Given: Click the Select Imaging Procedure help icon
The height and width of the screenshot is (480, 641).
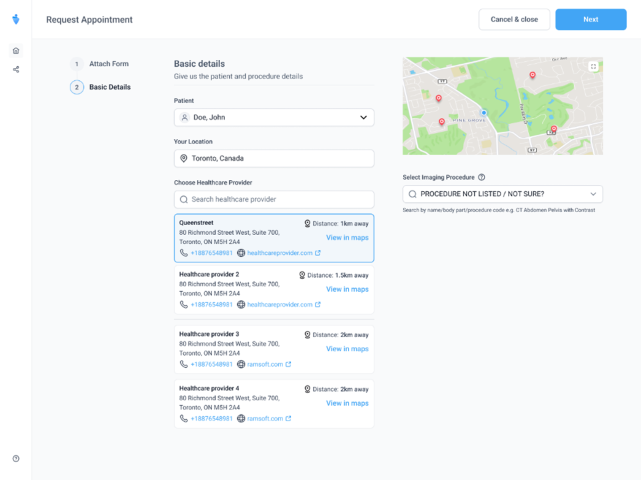Looking at the screenshot, I should (x=481, y=177).
